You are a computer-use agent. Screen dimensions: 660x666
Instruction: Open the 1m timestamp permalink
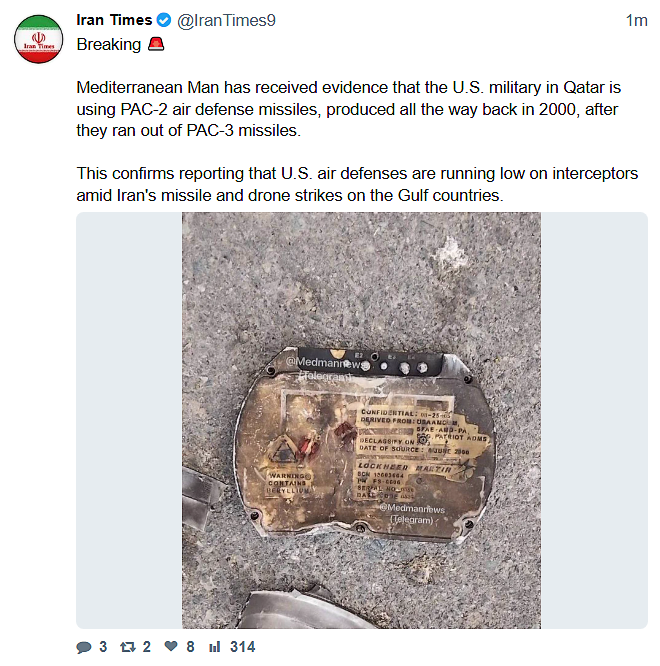click(636, 20)
